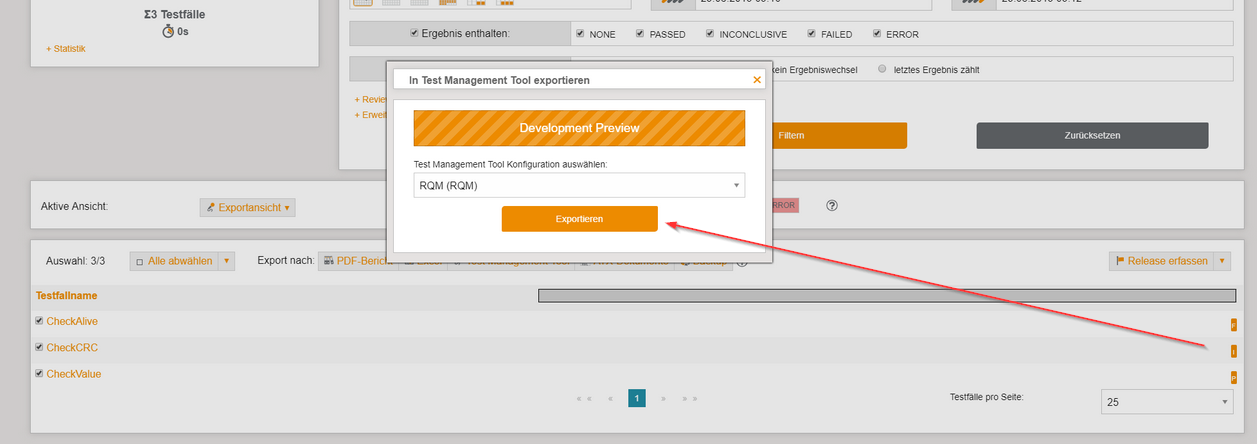Open the Testfälle pro Seite dropdown
The image size is (1257, 444).
pos(1167,402)
